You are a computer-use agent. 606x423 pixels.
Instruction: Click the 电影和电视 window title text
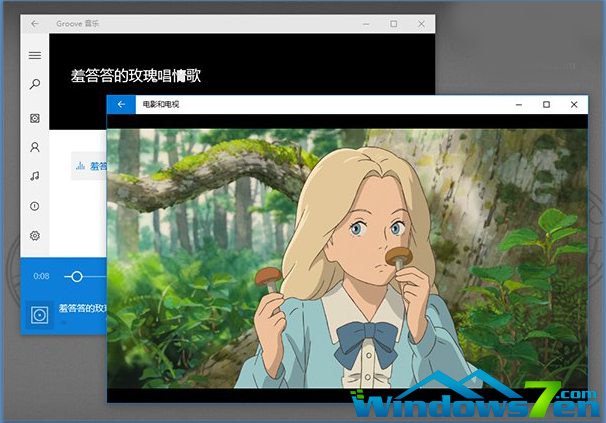(x=161, y=104)
